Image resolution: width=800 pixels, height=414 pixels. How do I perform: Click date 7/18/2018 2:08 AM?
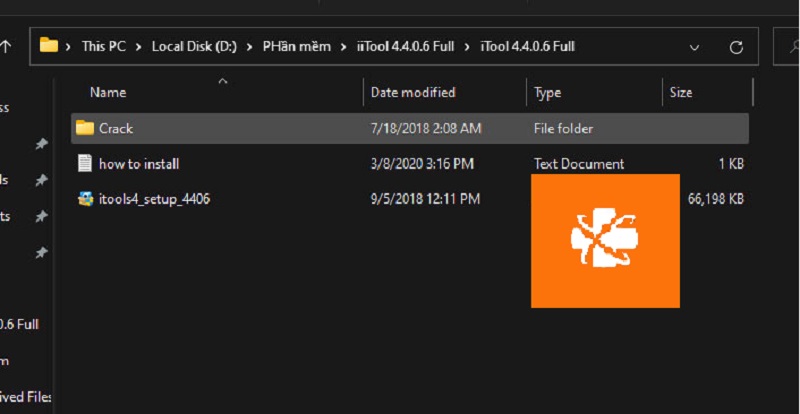[426, 128]
